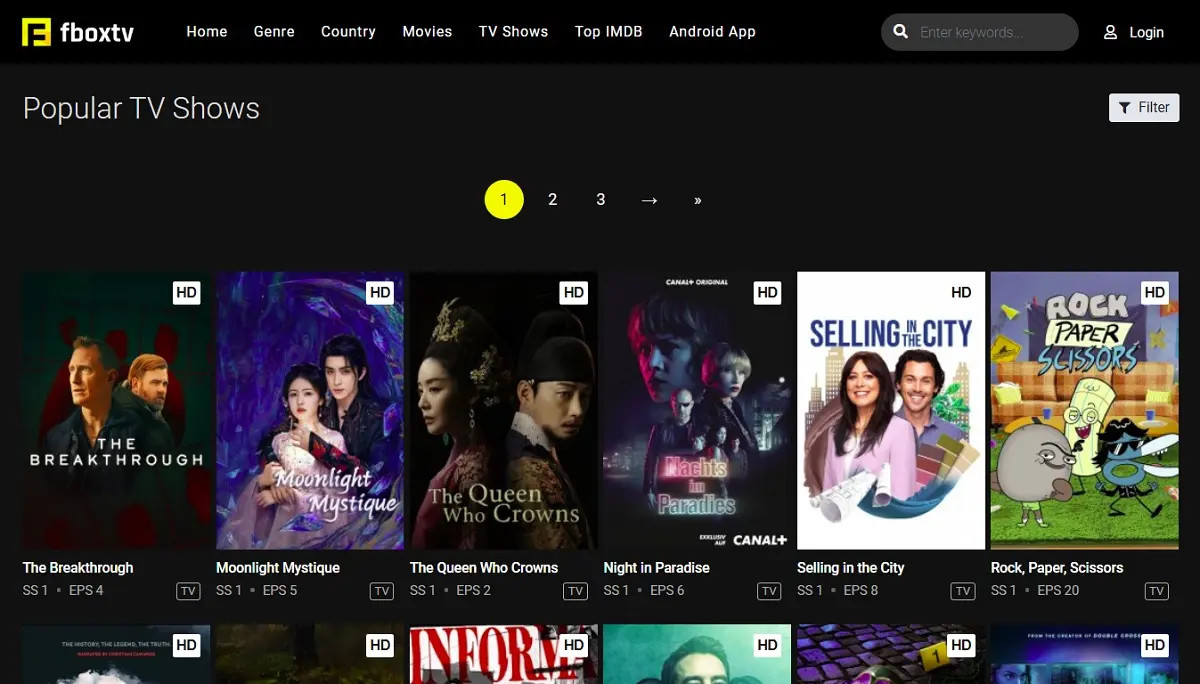The width and height of the screenshot is (1200, 684).
Task: Focus the Enter keywords search field
Action: [x=980, y=32]
